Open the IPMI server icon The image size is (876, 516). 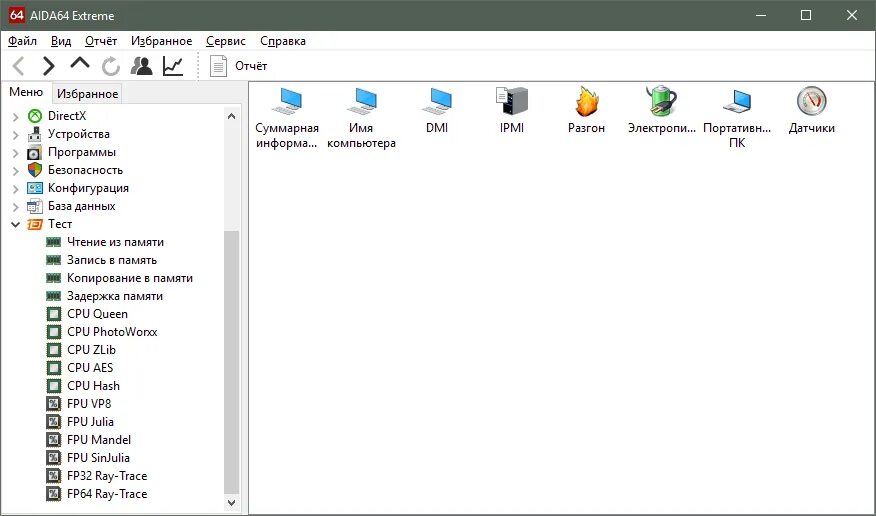pos(512,111)
